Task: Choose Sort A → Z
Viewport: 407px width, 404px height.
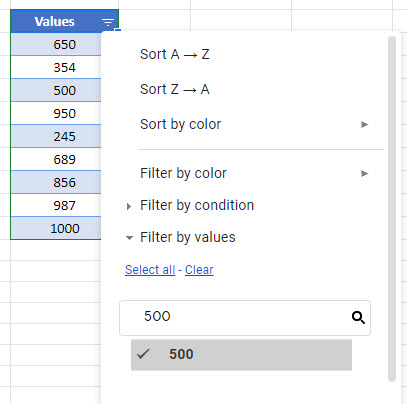Action: coord(175,54)
